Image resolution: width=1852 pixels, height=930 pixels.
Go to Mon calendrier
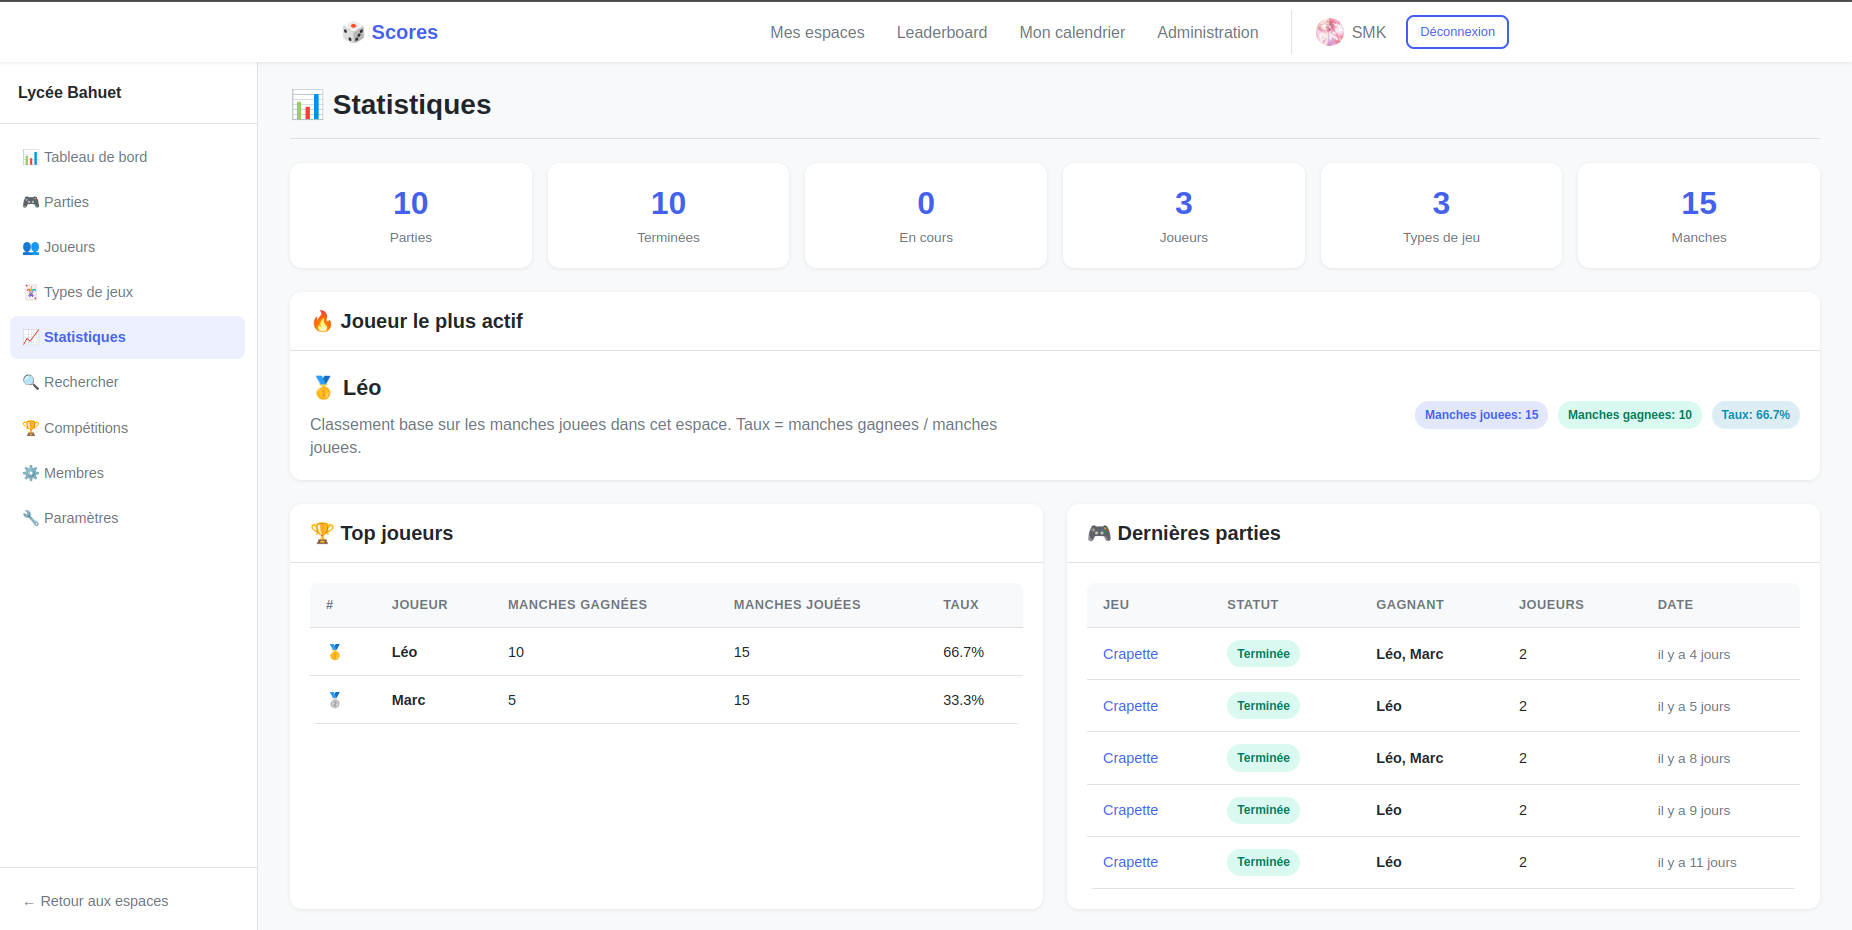1072,32
